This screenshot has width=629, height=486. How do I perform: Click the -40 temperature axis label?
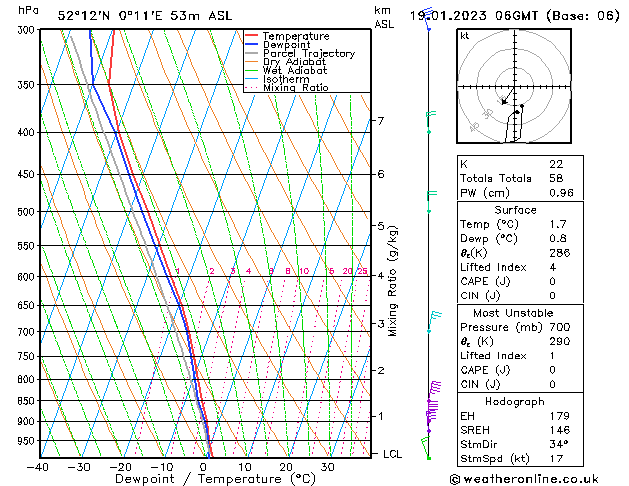[37, 467]
